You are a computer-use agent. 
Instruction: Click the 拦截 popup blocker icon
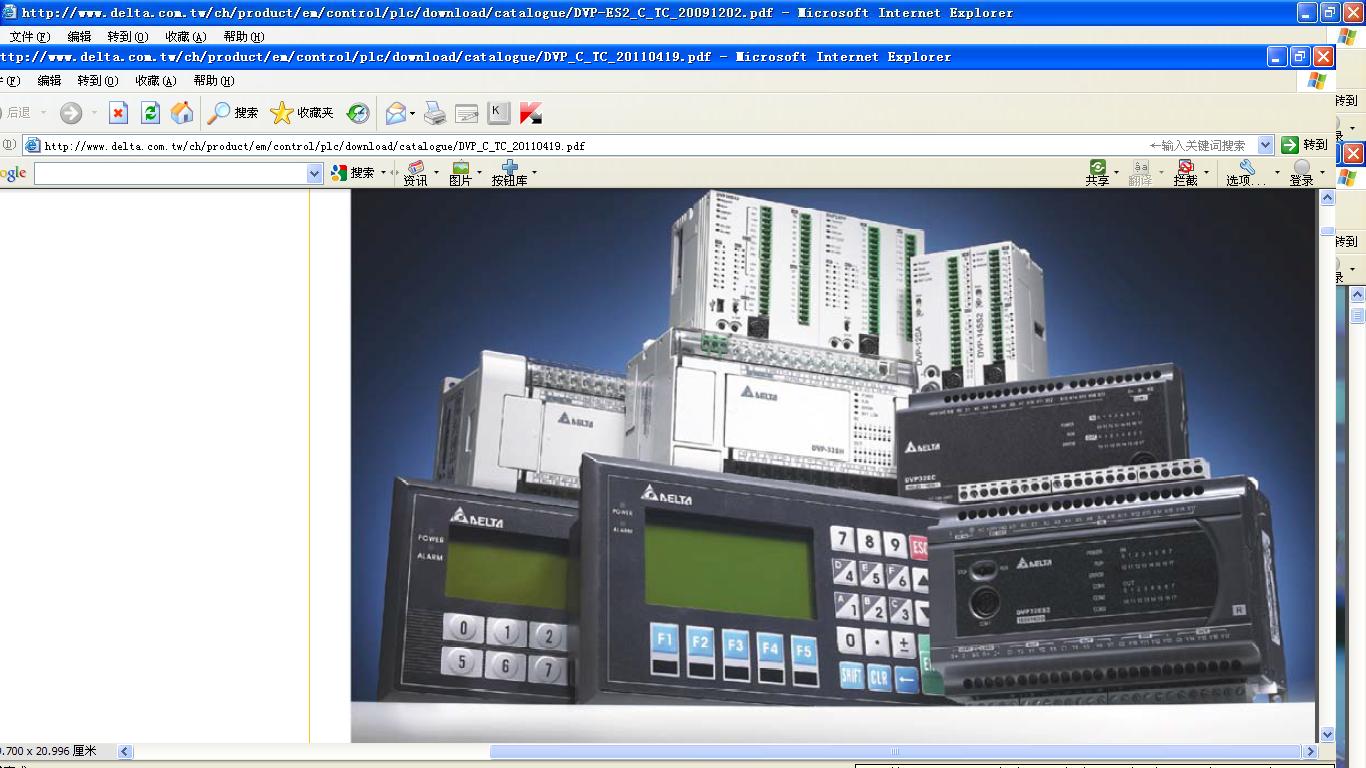(1185, 173)
